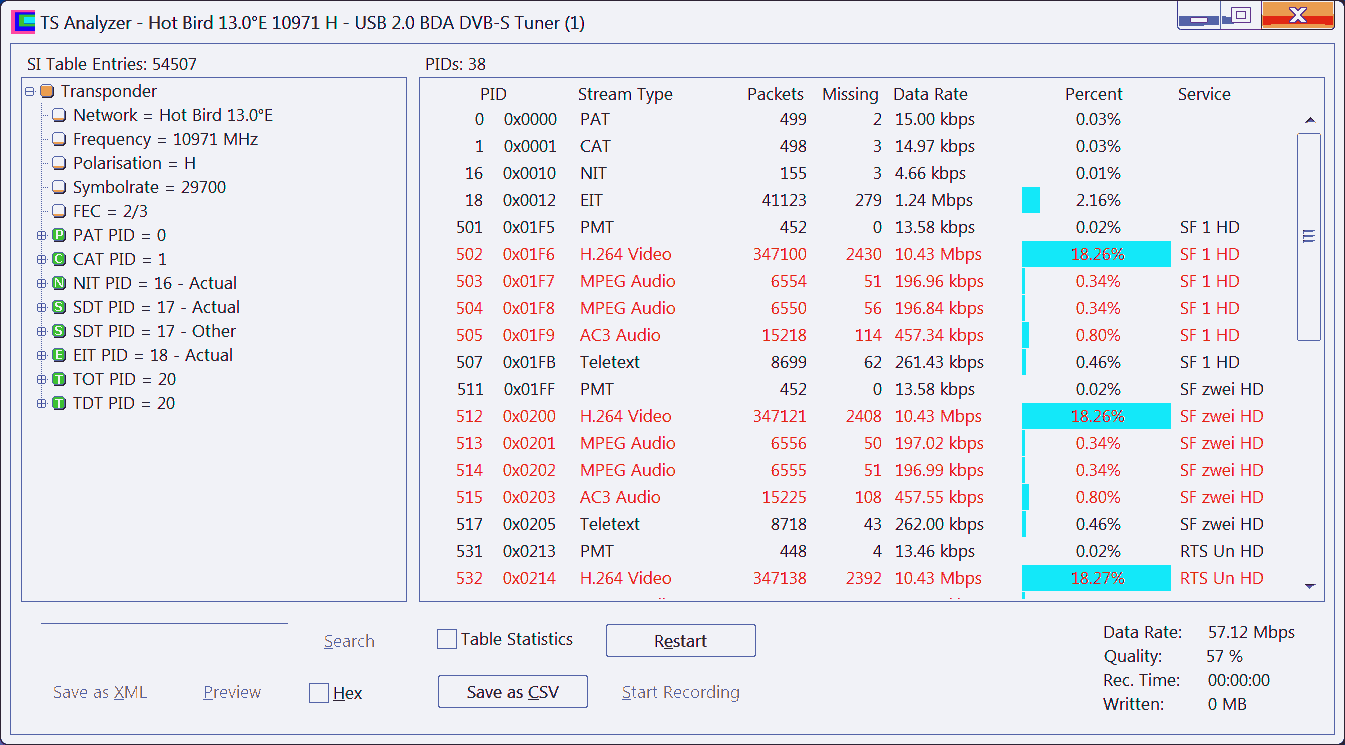Click the S icon for SDT Other

[59, 332]
